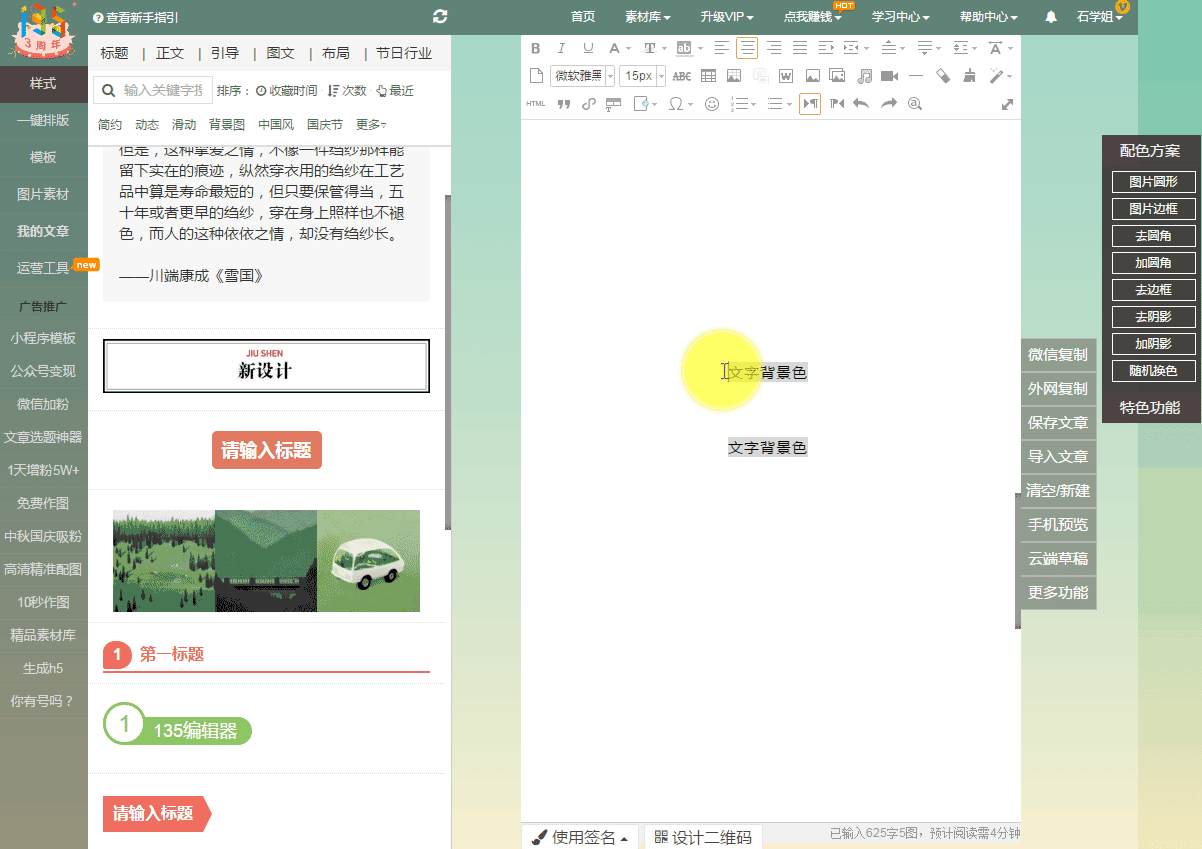This screenshot has width=1202, height=849.
Task: Click the insert music icon
Action: tap(864, 76)
